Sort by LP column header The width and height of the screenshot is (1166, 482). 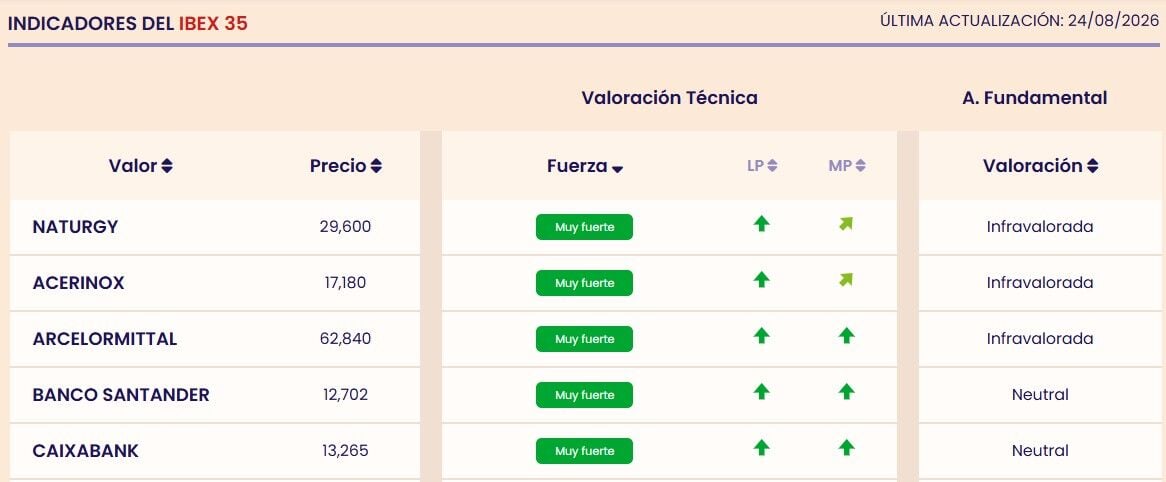point(762,166)
